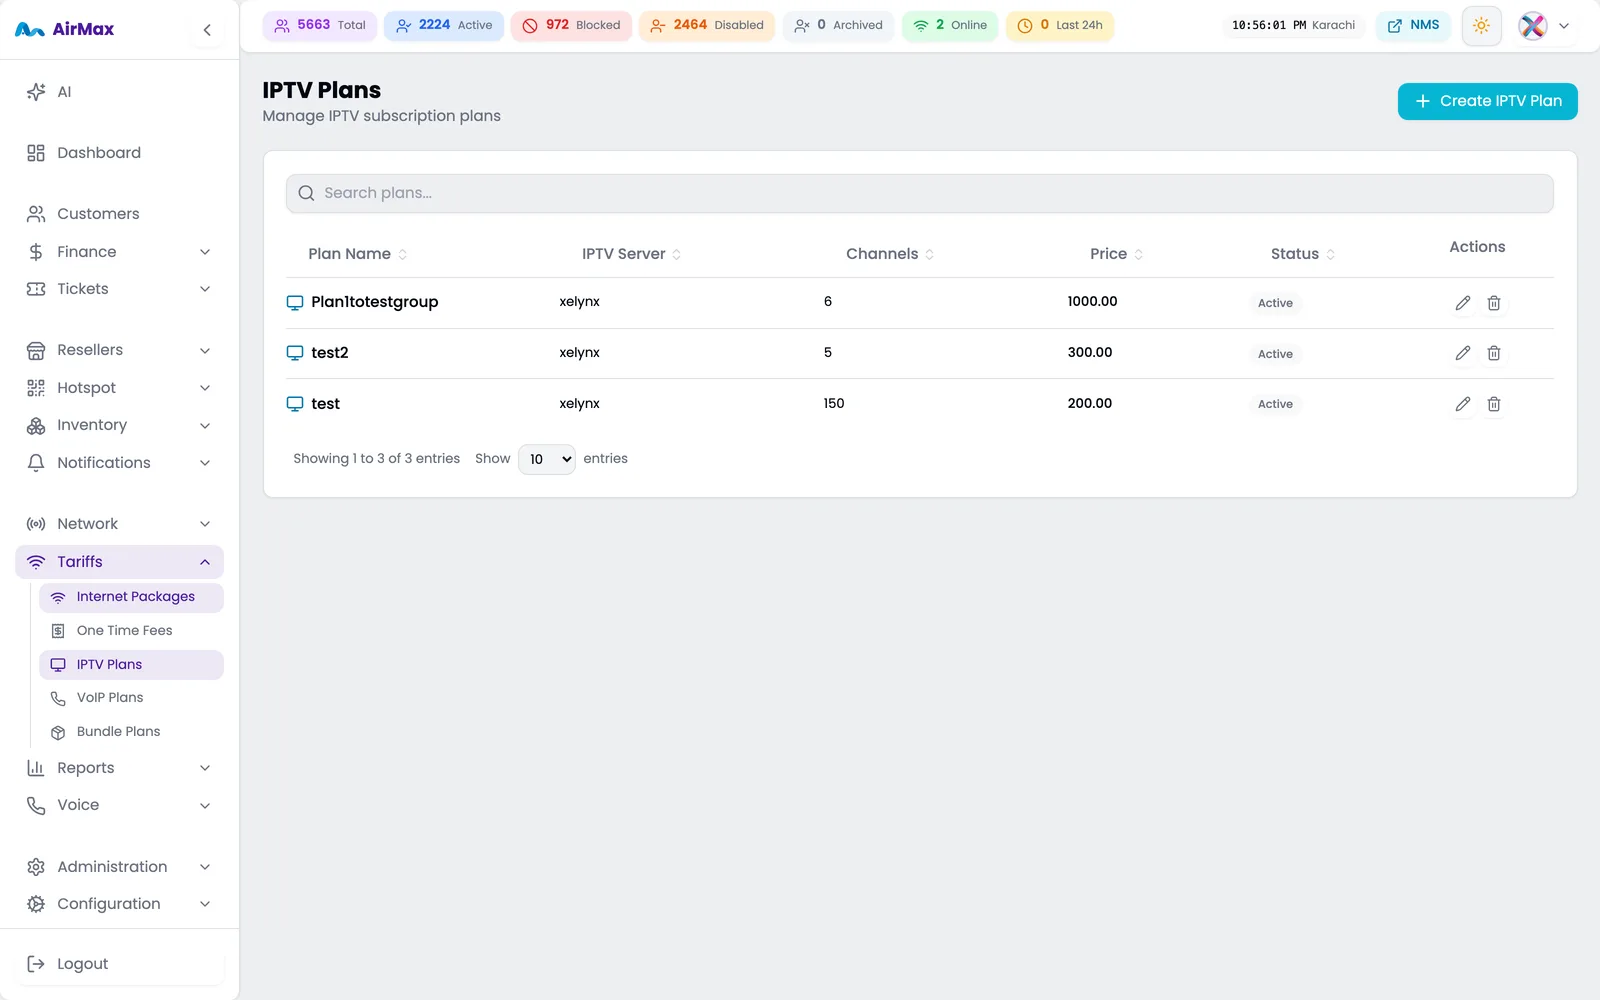Open the entries-per-page dropdown showing 10
Image resolution: width=1600 pixels, height=1000 pixels.
click(x=547, y=459)
